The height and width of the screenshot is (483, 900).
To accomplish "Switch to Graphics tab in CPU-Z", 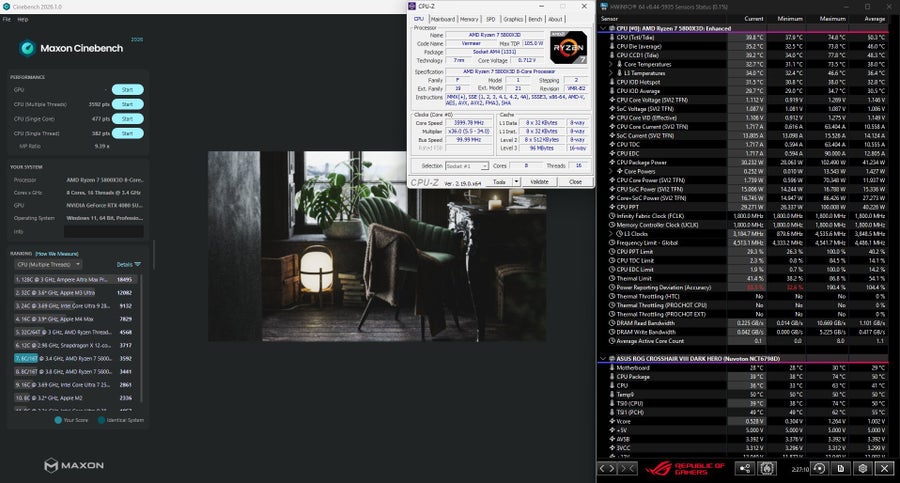I will click(x=513, y=19).
